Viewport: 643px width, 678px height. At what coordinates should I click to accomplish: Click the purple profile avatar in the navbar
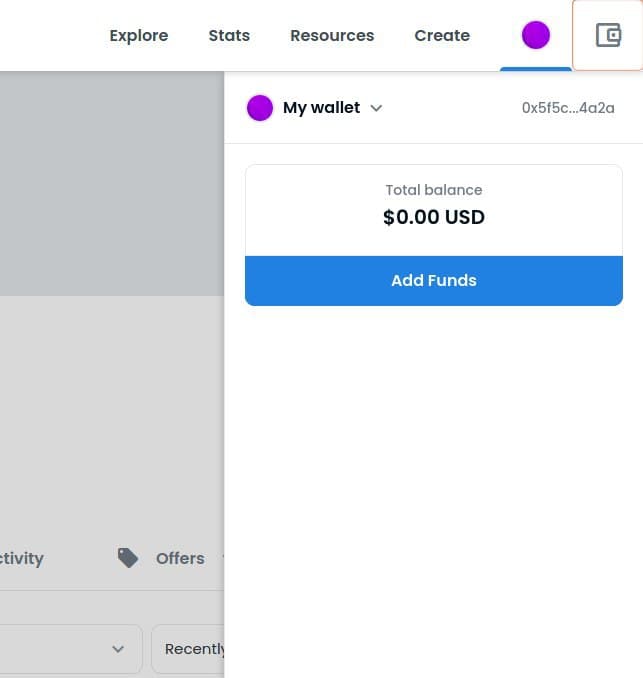click(536, 36)
